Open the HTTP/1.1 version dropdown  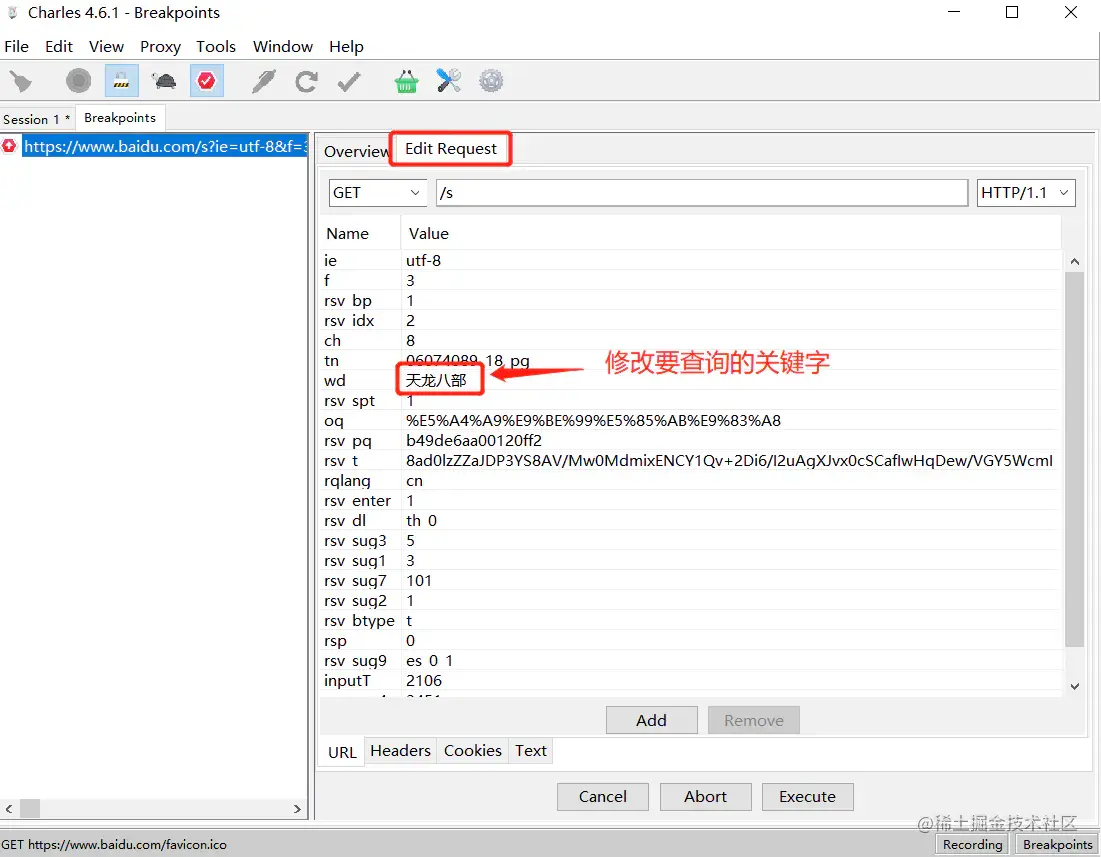point(1026,192)
